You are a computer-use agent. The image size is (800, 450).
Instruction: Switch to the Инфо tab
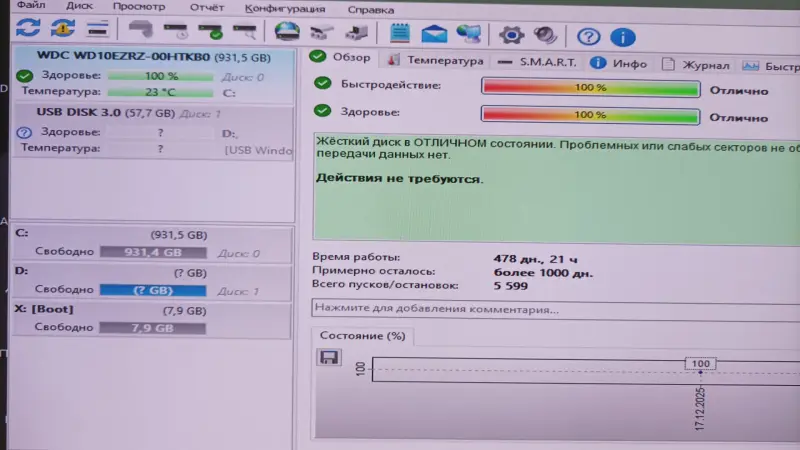pos(618,63)
